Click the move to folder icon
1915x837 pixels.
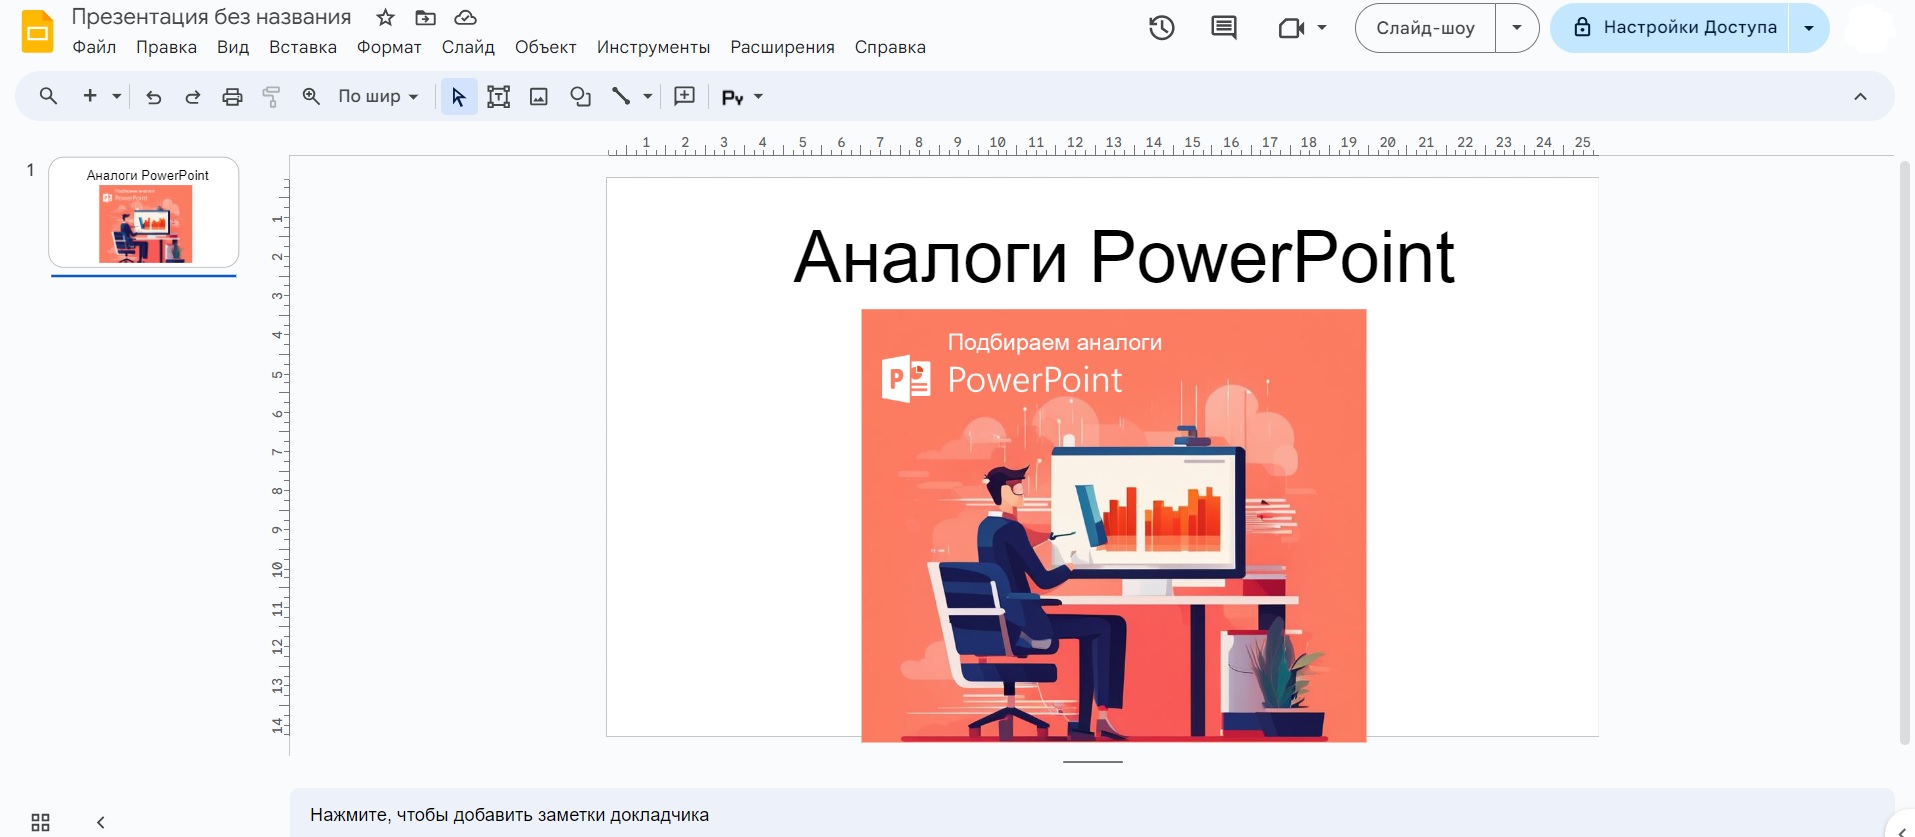click(x=425, y=17)
